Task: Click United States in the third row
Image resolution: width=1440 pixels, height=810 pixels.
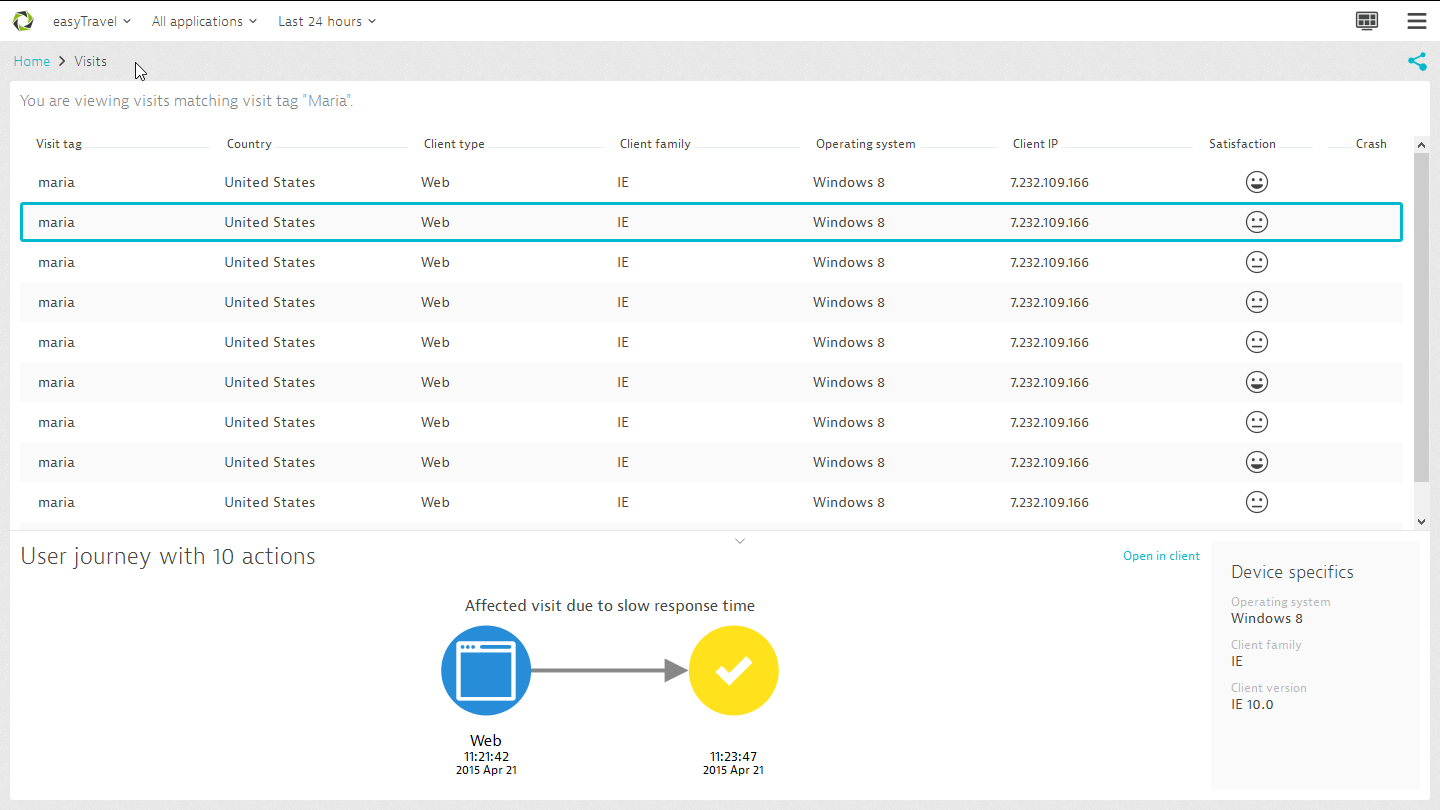Action: pyautogui.click(x=269, y=262)
